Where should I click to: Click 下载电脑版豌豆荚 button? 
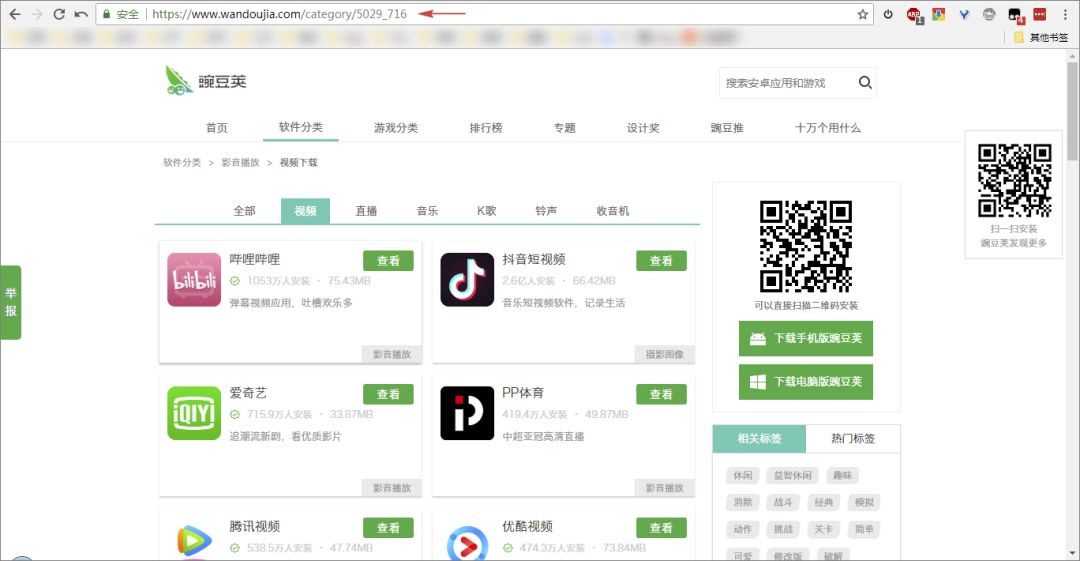[x=806, y=382]
